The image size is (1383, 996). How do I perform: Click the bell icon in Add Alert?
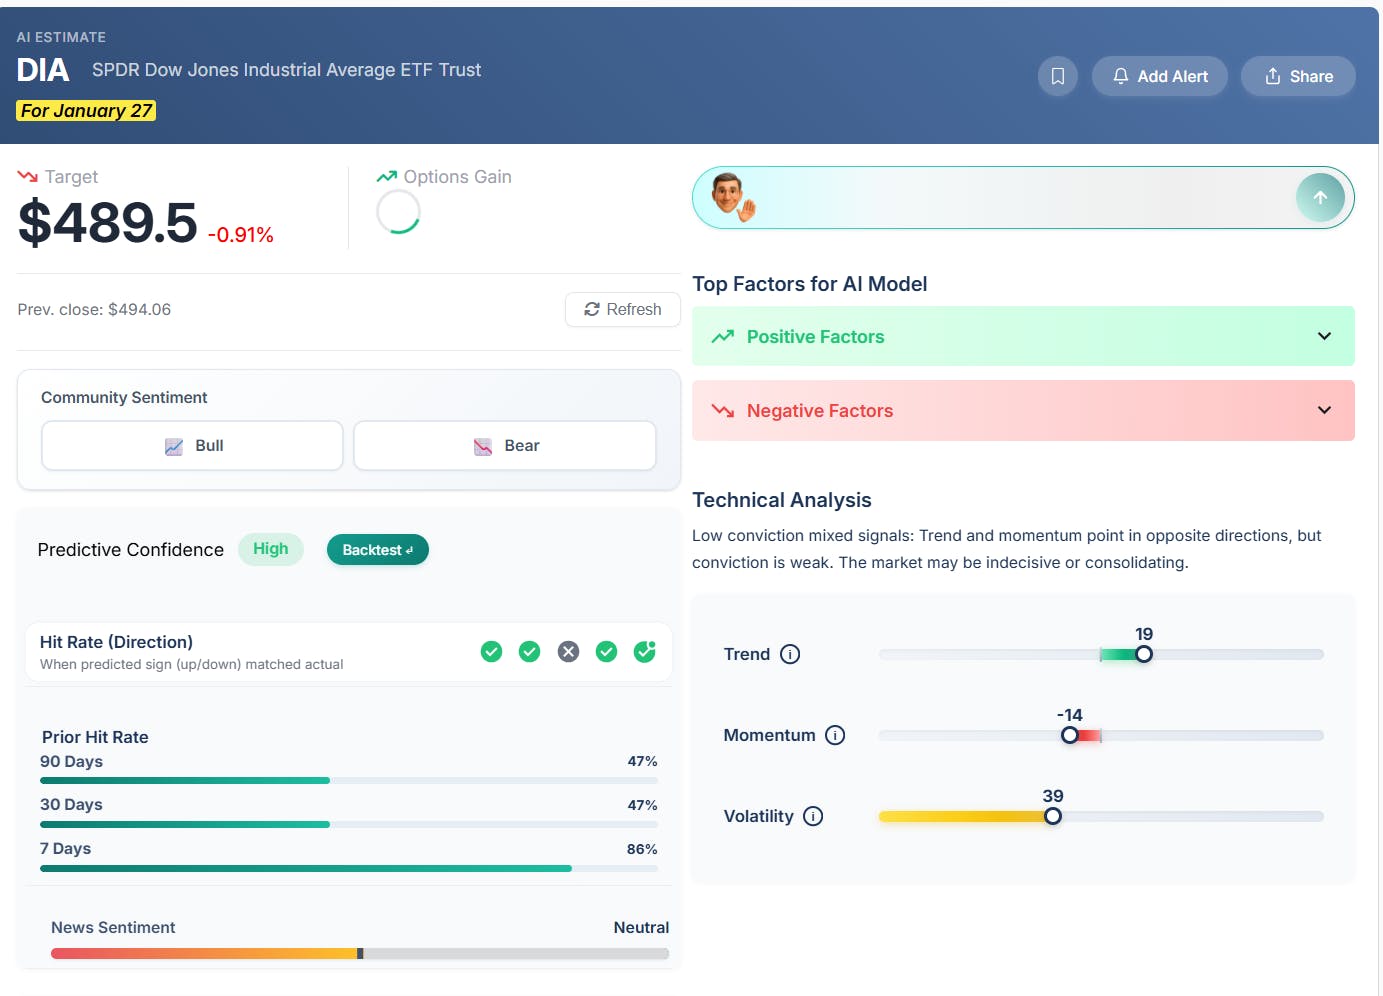1121,76
